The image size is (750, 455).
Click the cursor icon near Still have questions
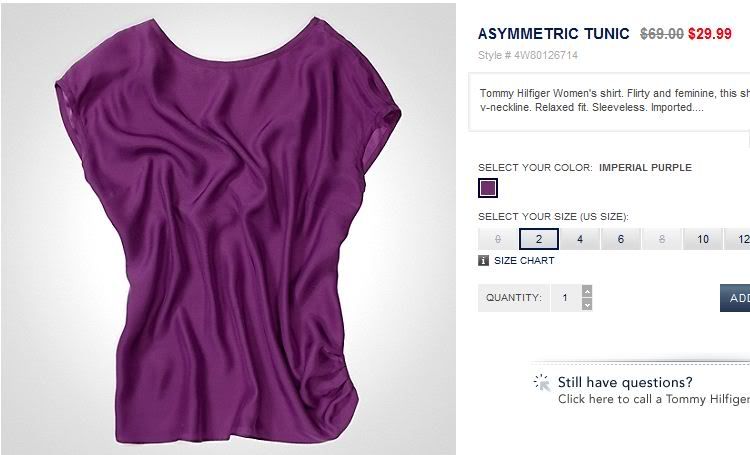(542, 382)
